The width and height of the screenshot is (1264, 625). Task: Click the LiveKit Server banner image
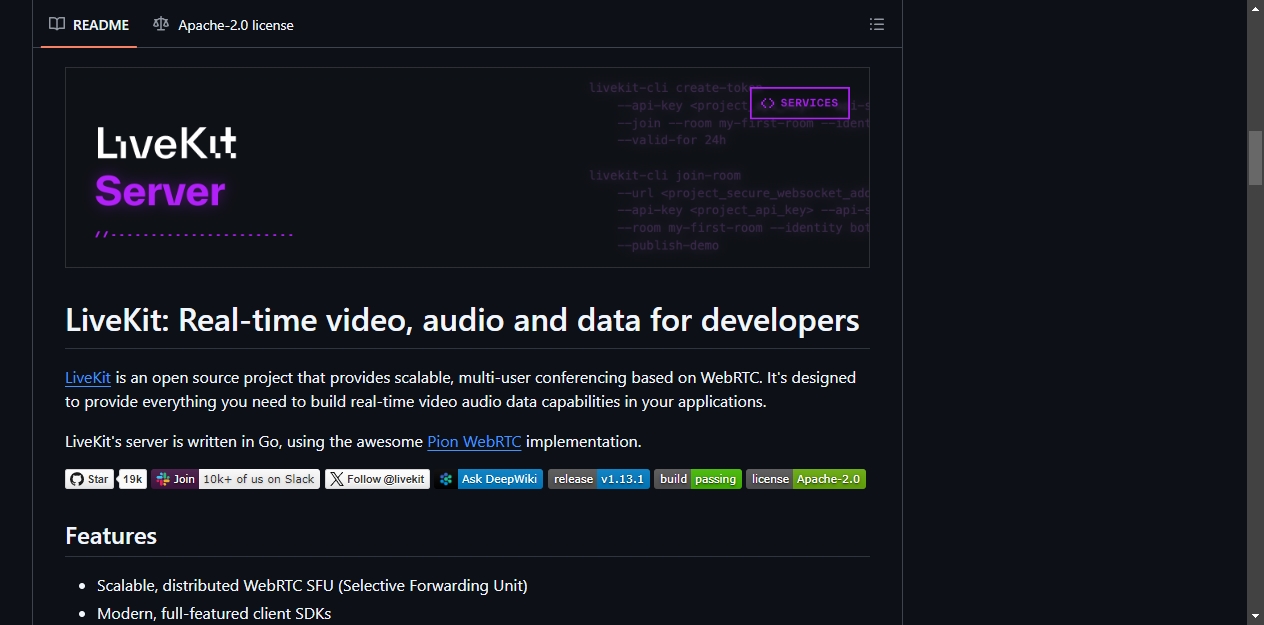(x=467, y=167)
